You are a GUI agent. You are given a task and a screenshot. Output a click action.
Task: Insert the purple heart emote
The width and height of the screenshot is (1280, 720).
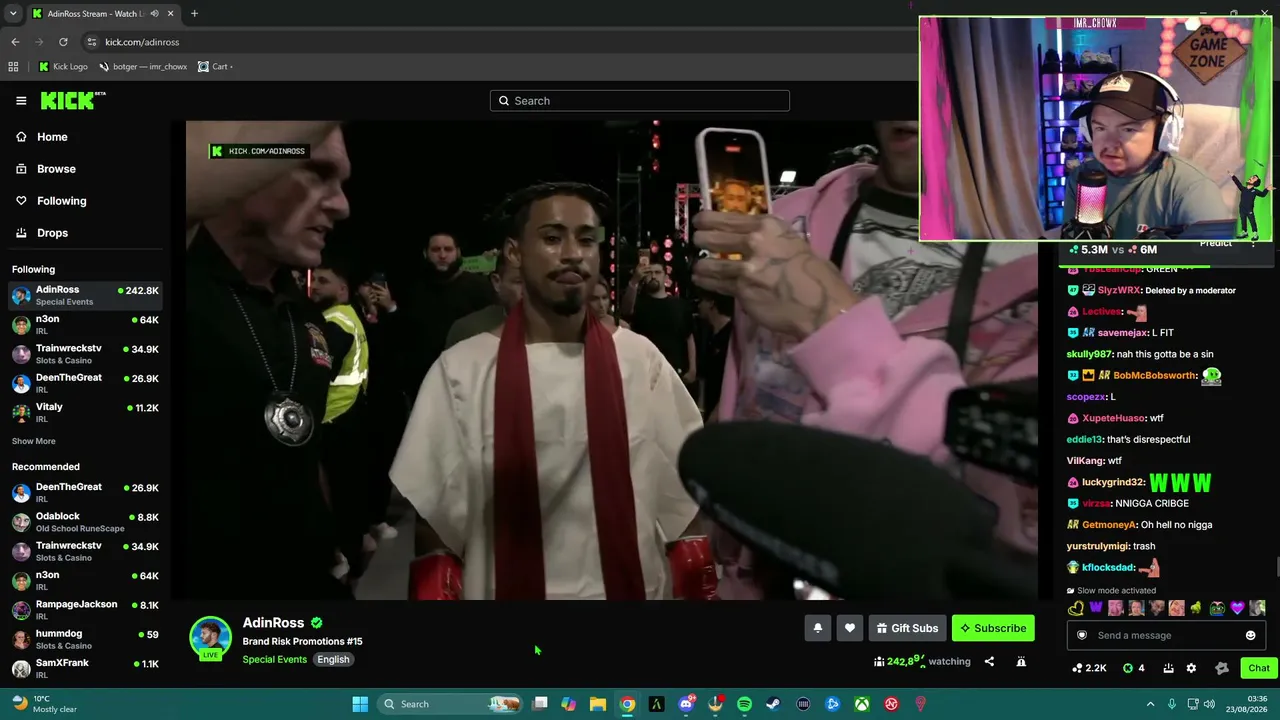(1237, 608)
